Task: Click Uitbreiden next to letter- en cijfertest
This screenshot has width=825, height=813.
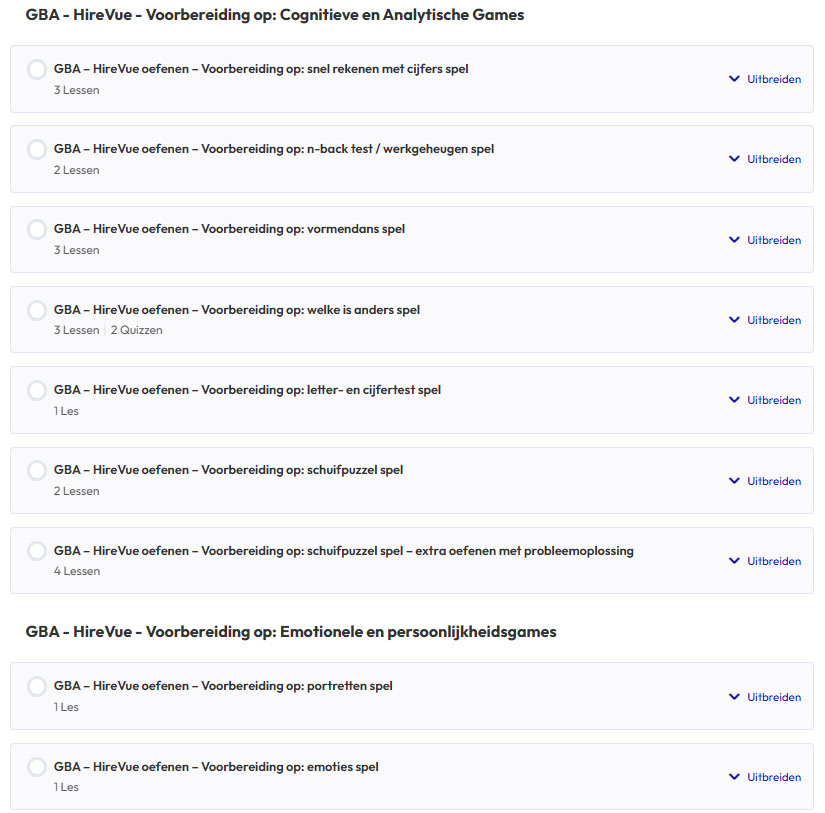Action: [x=765, y=400]
